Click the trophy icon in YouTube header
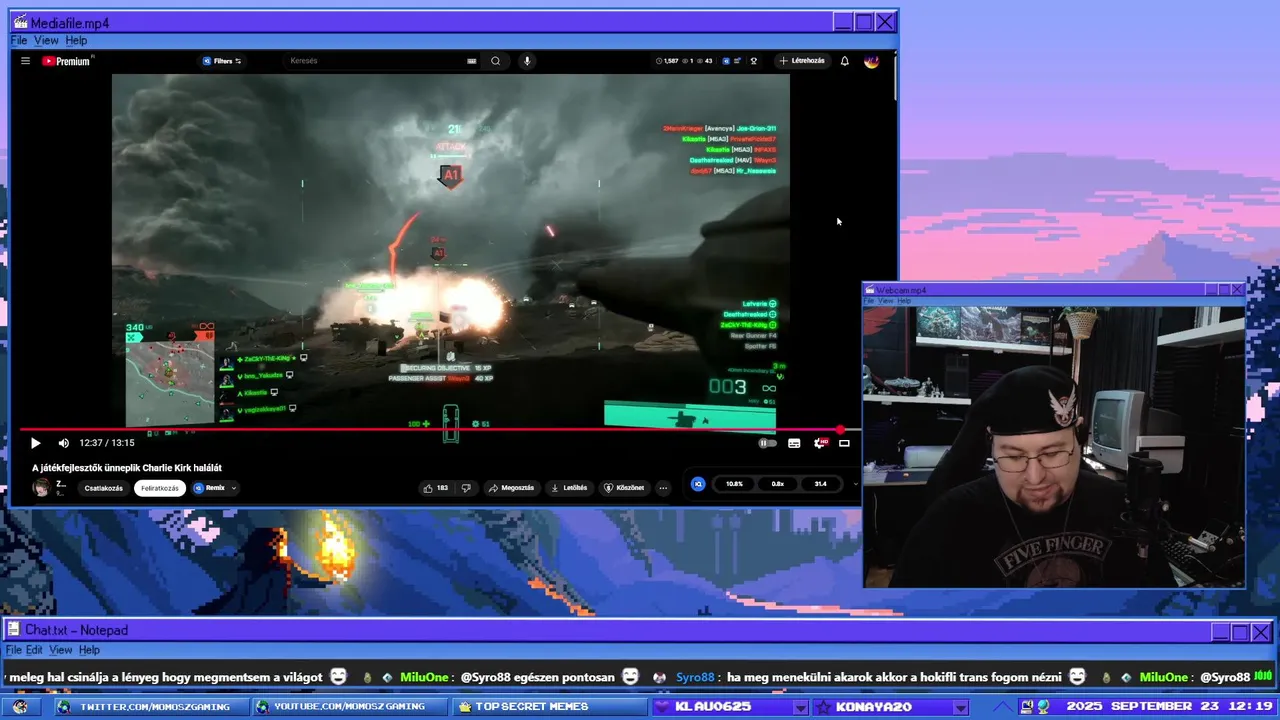This screenshot has width=1280, height=720. click(754, 61)
